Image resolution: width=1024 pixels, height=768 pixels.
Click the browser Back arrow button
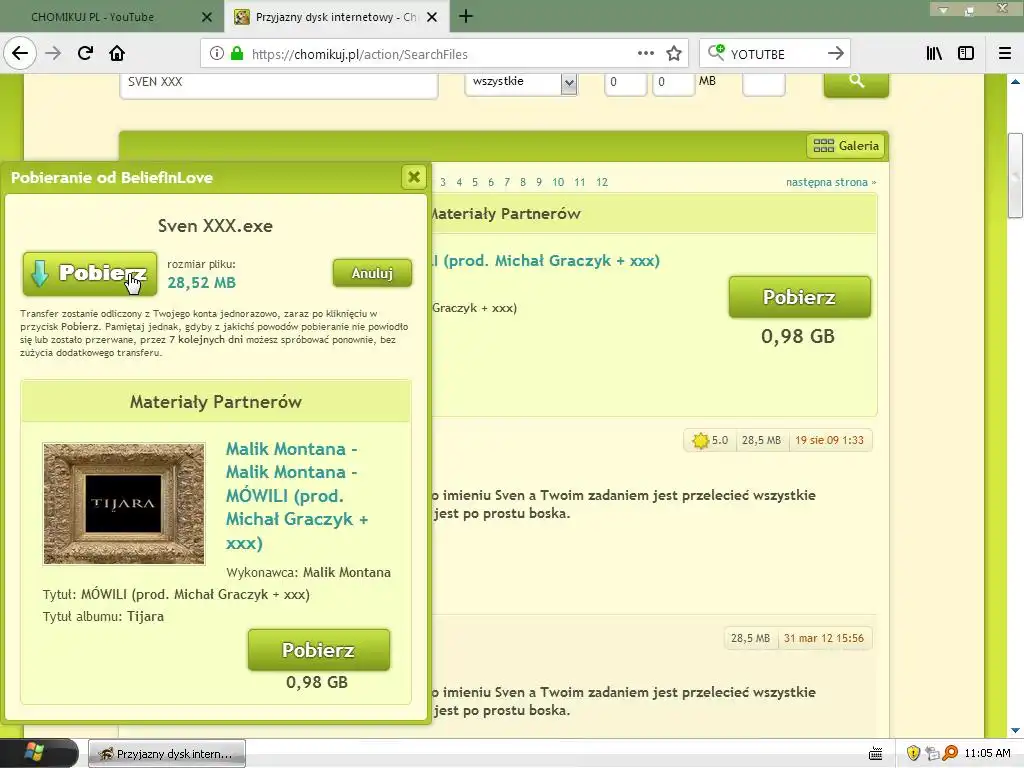(20, 54)
